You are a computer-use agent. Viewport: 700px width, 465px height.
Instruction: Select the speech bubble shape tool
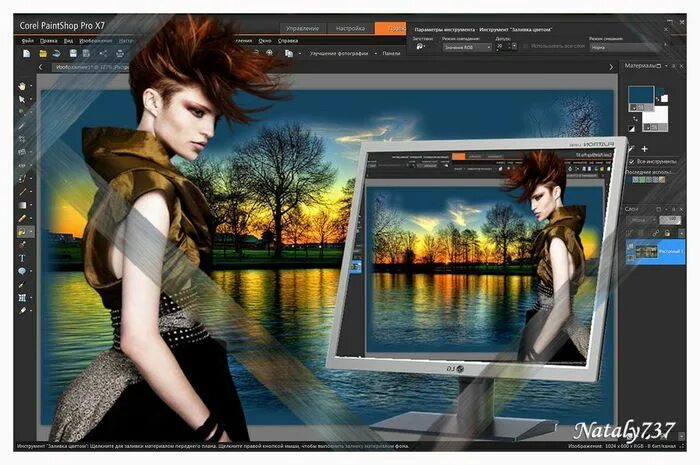click(x=22, y=271)
